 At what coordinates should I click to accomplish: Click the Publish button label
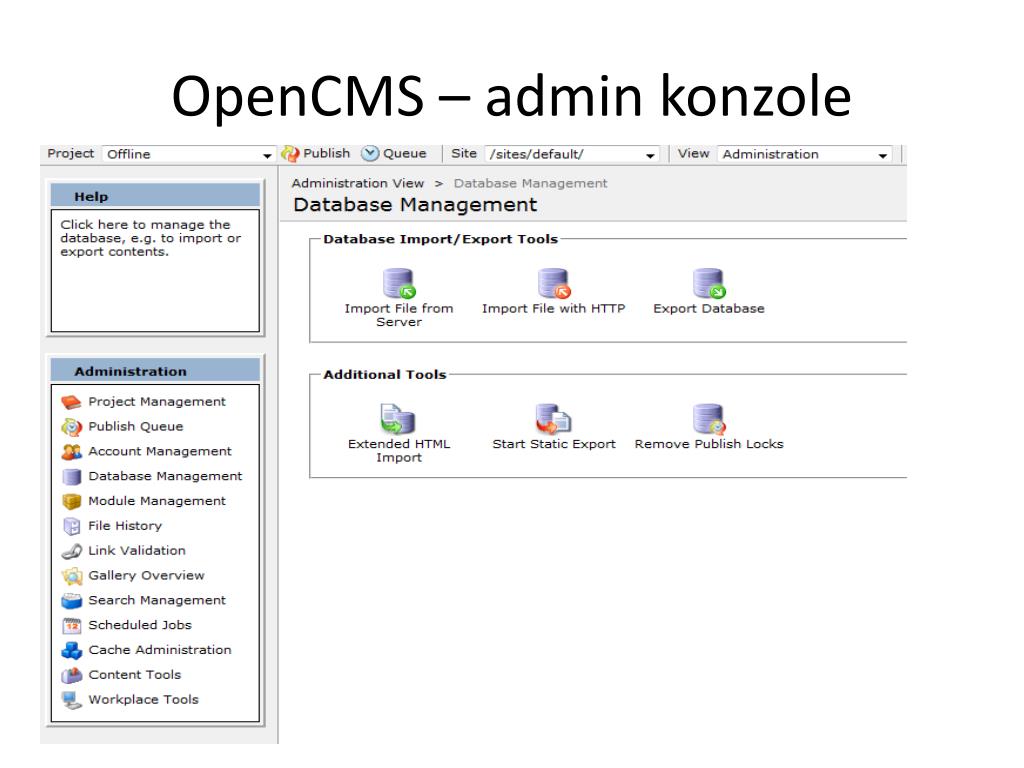tap(327, 153)
